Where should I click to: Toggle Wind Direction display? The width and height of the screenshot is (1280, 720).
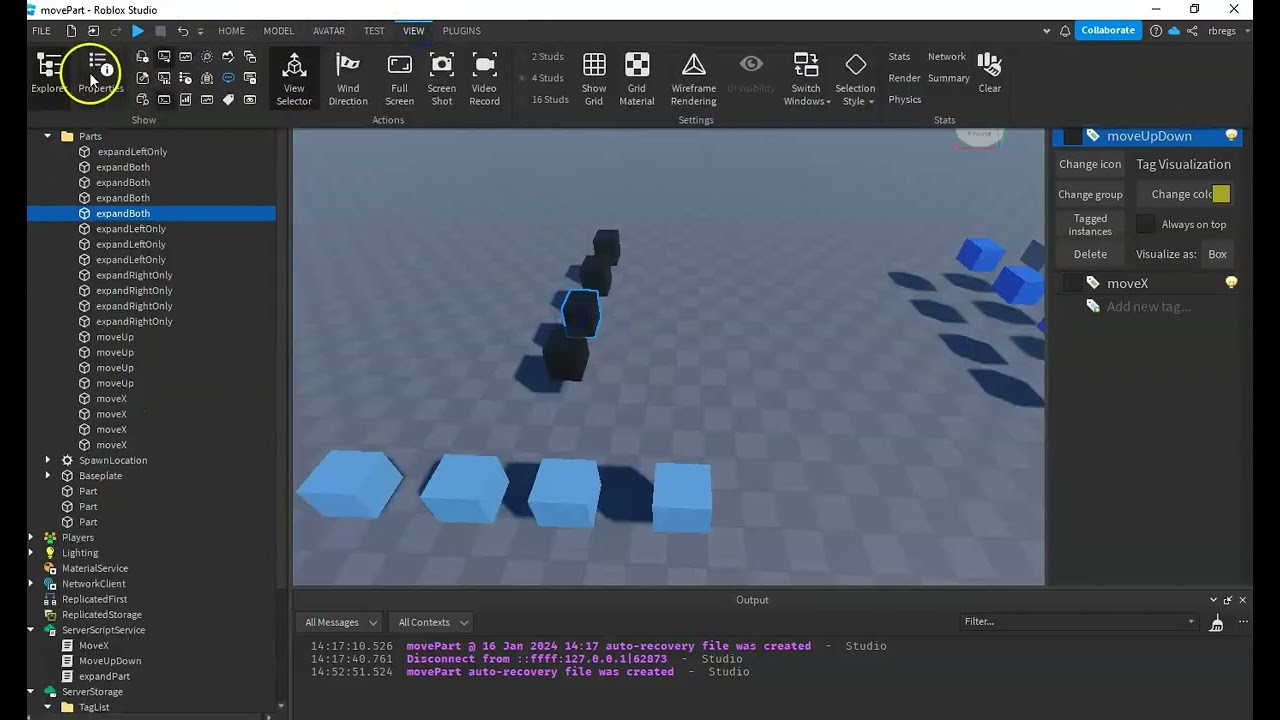(x=348, y=79)
